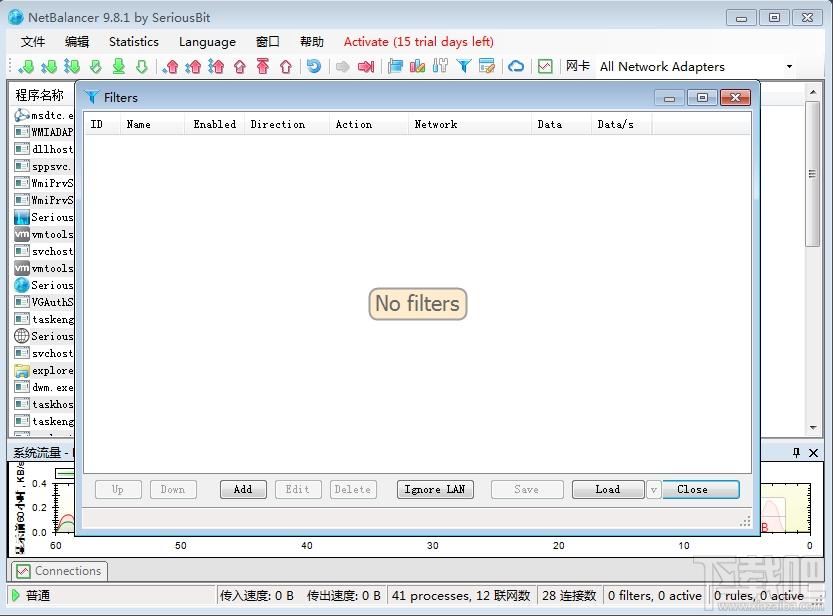Click the Add button in Filters
The image size is (833, 616).
243,490
